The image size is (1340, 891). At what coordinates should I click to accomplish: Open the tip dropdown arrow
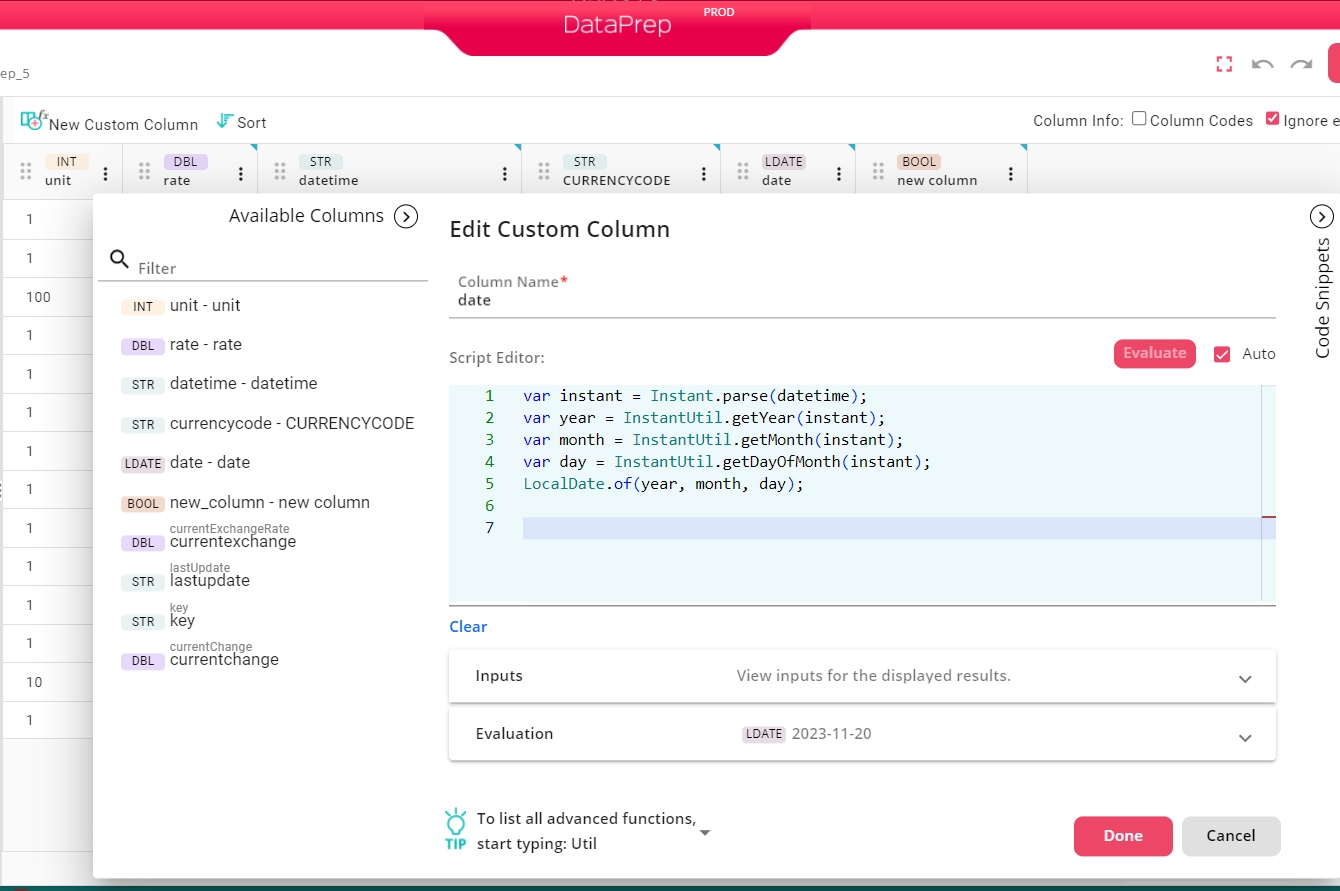click(x=705, y=832)
